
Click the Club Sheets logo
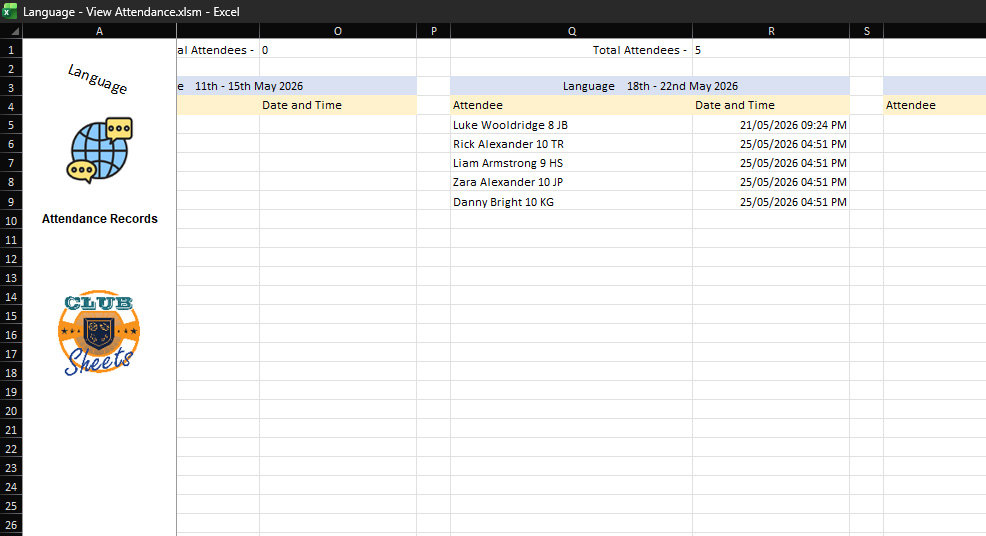point(99,333)
